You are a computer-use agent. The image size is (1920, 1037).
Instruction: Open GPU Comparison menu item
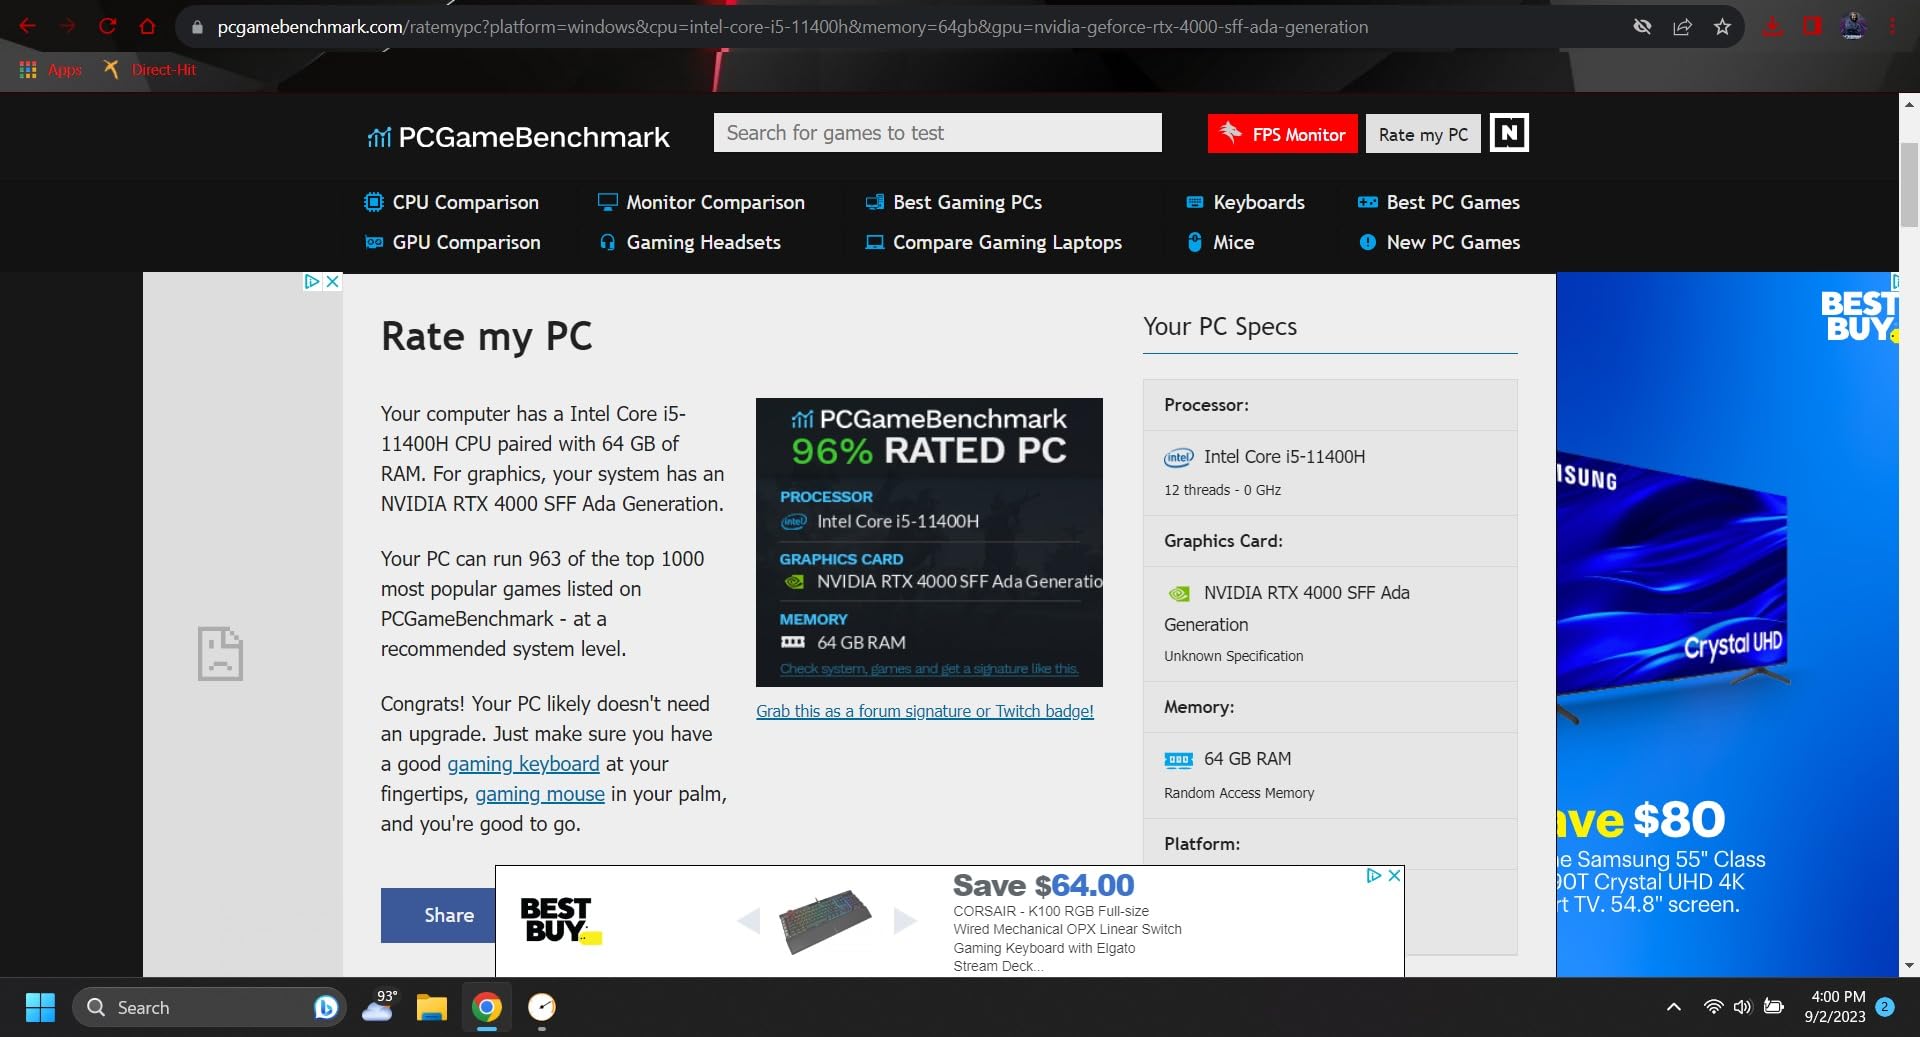click(x=452, y=242)
